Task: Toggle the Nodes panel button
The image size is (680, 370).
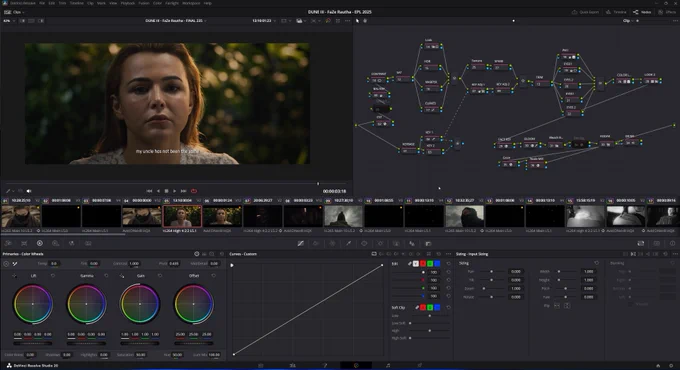Action: pos(643,12)
